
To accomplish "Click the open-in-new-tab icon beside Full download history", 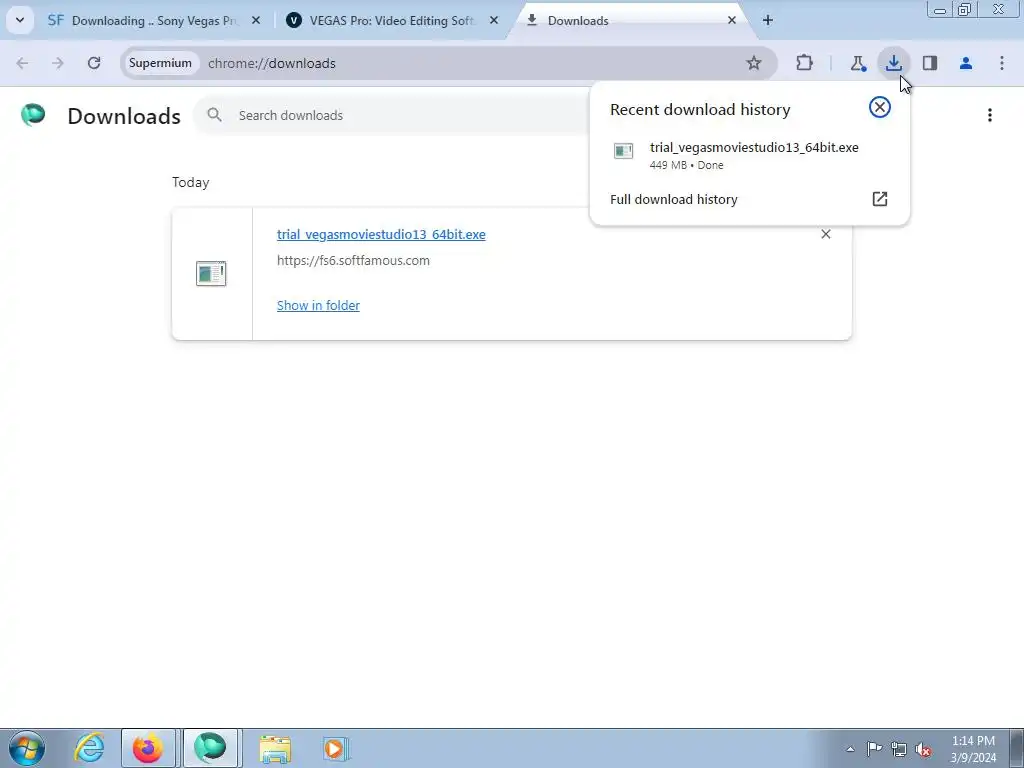I will [880, 199].
